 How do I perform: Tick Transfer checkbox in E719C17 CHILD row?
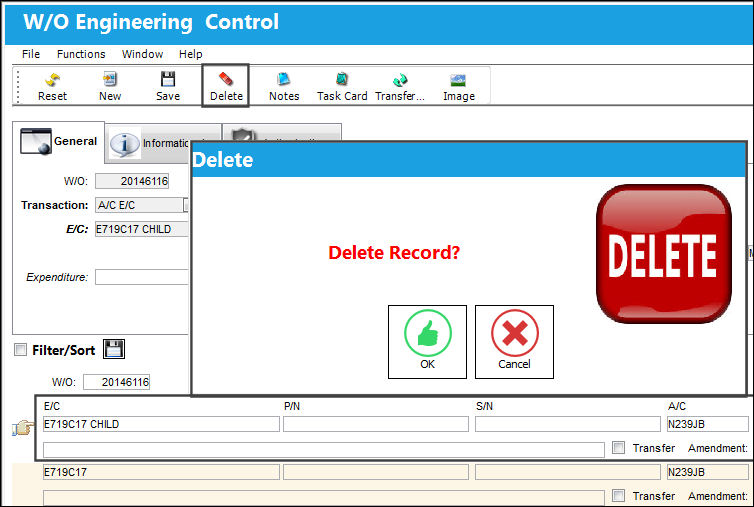(618, 447)
